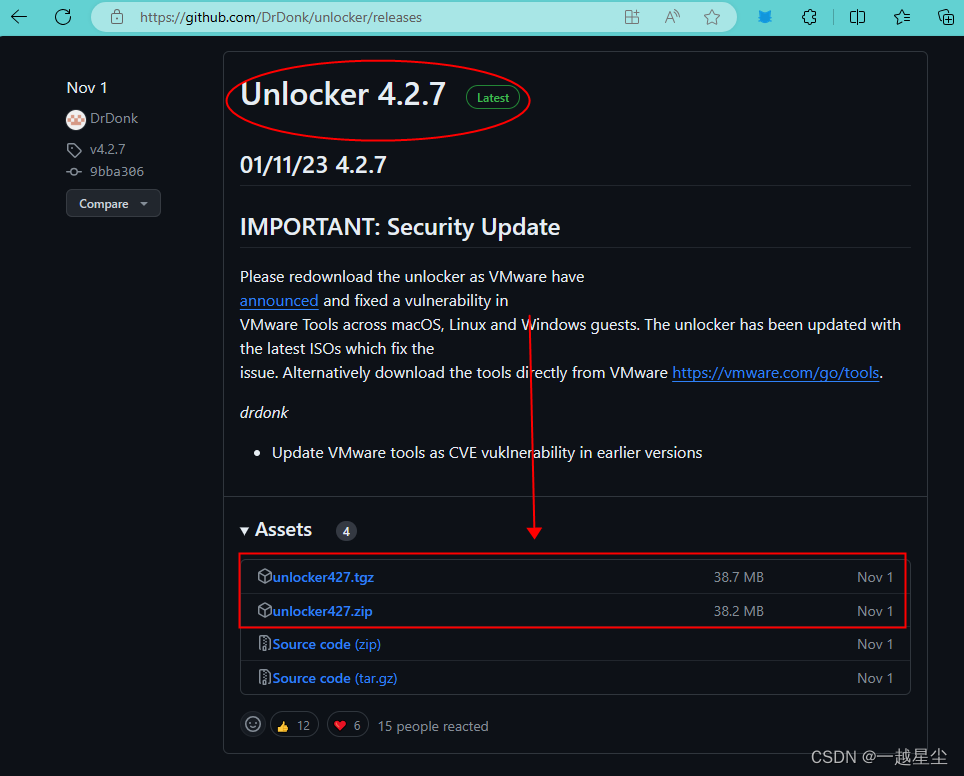Image resolution: width=964 pixels, height=776 pixels.
Task: Click the Assets count badge showing 4
Action: click(x=346, y=531)
